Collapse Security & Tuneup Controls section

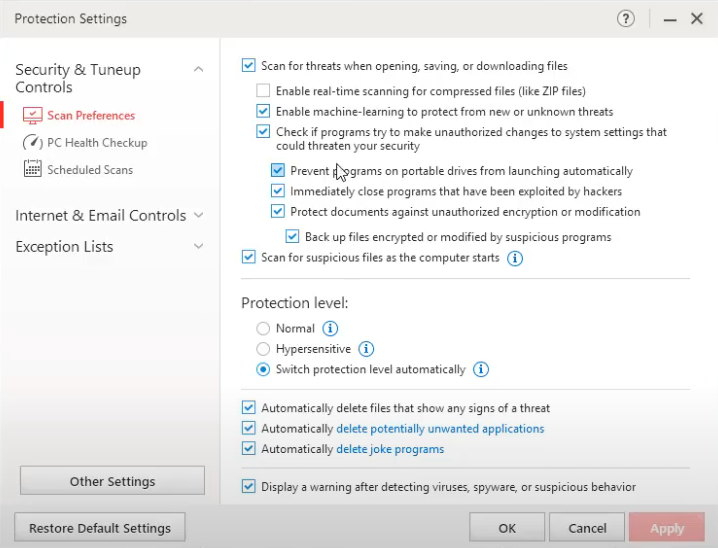click(x=198, y=70)
